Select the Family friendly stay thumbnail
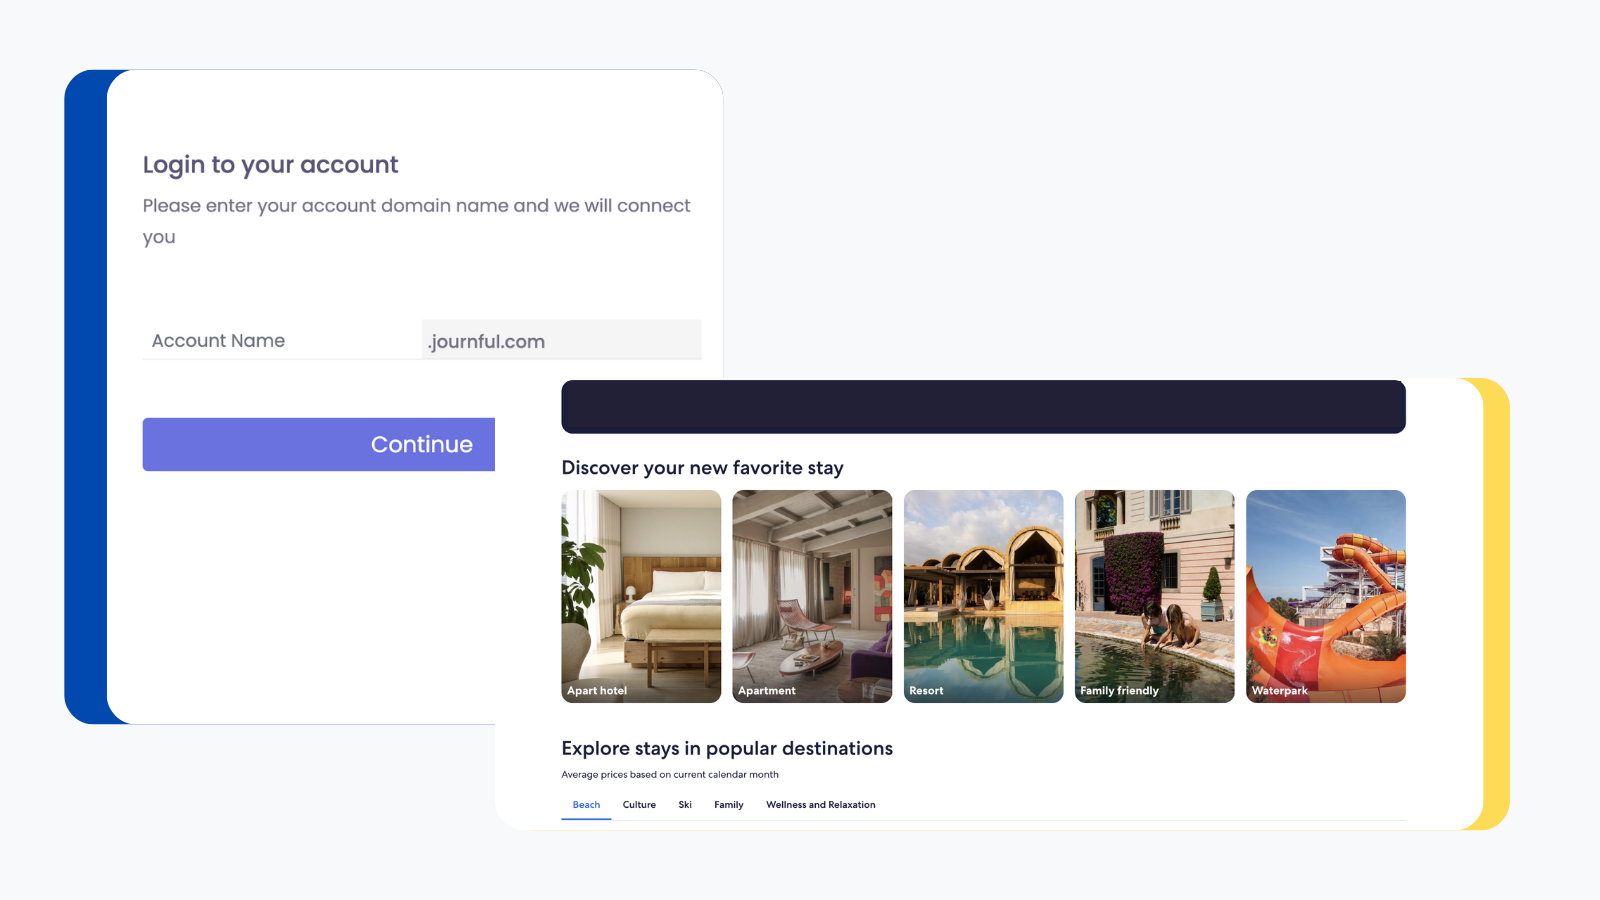The height and width of the screenshot is (900, 1600). coord(1154,596)
